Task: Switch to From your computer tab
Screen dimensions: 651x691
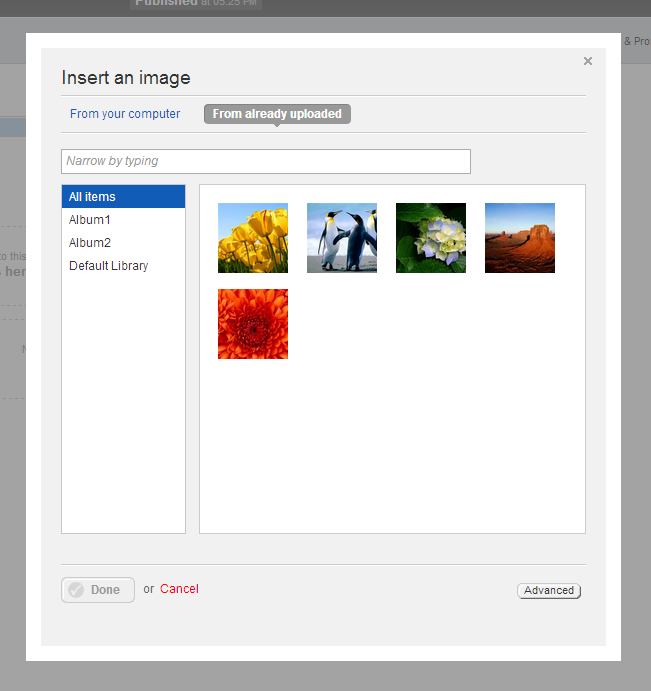Action: pos(125,114)
